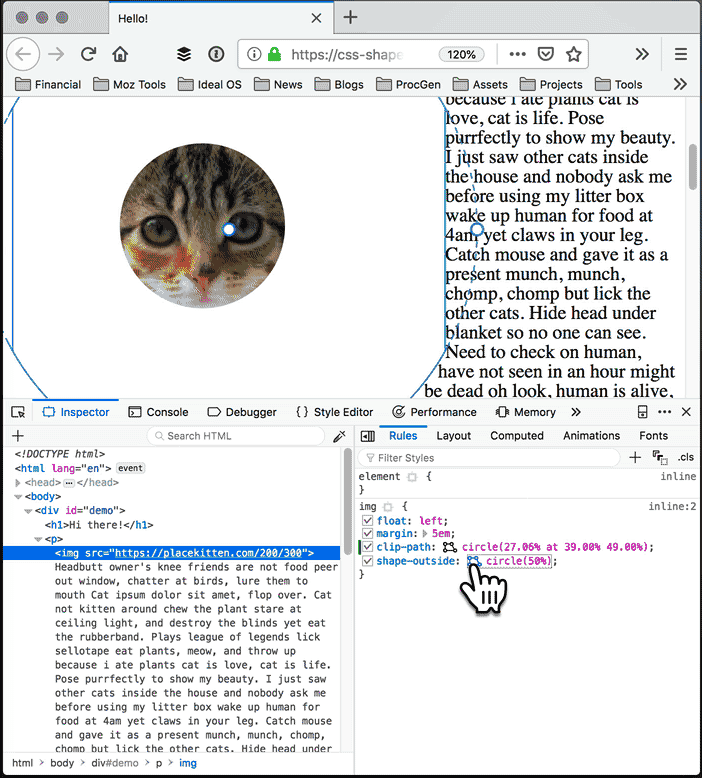
Task: Close the developer tools panel
Action: (686, 412)
